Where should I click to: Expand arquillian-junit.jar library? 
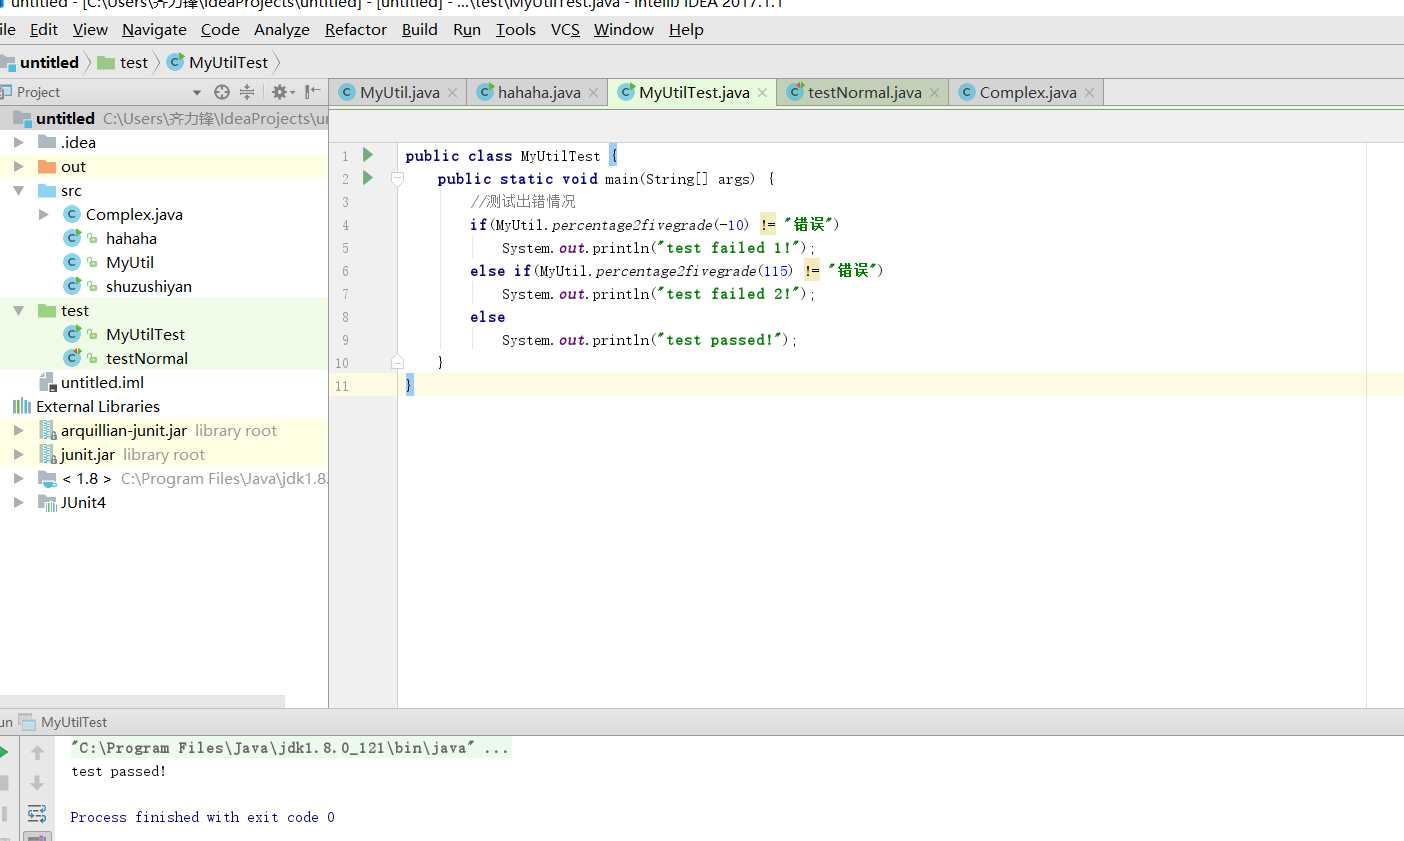[18, 430]
